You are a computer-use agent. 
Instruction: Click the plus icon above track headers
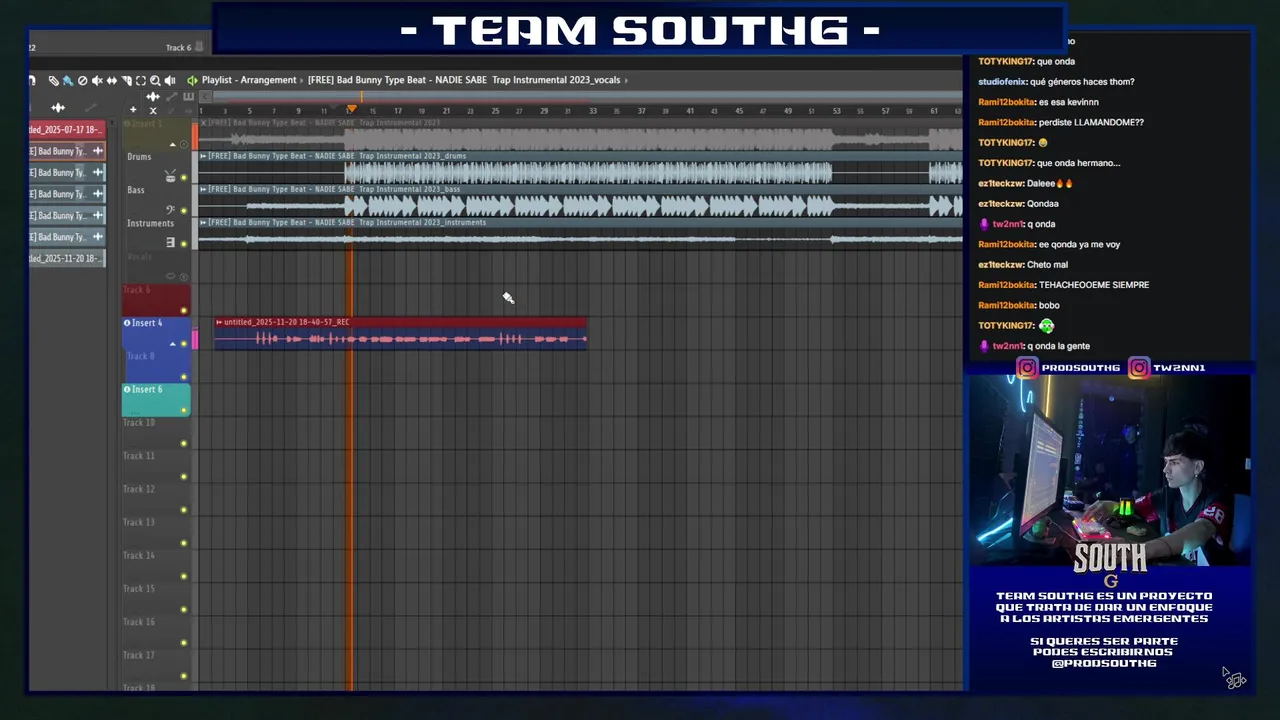tap(133, 109)
